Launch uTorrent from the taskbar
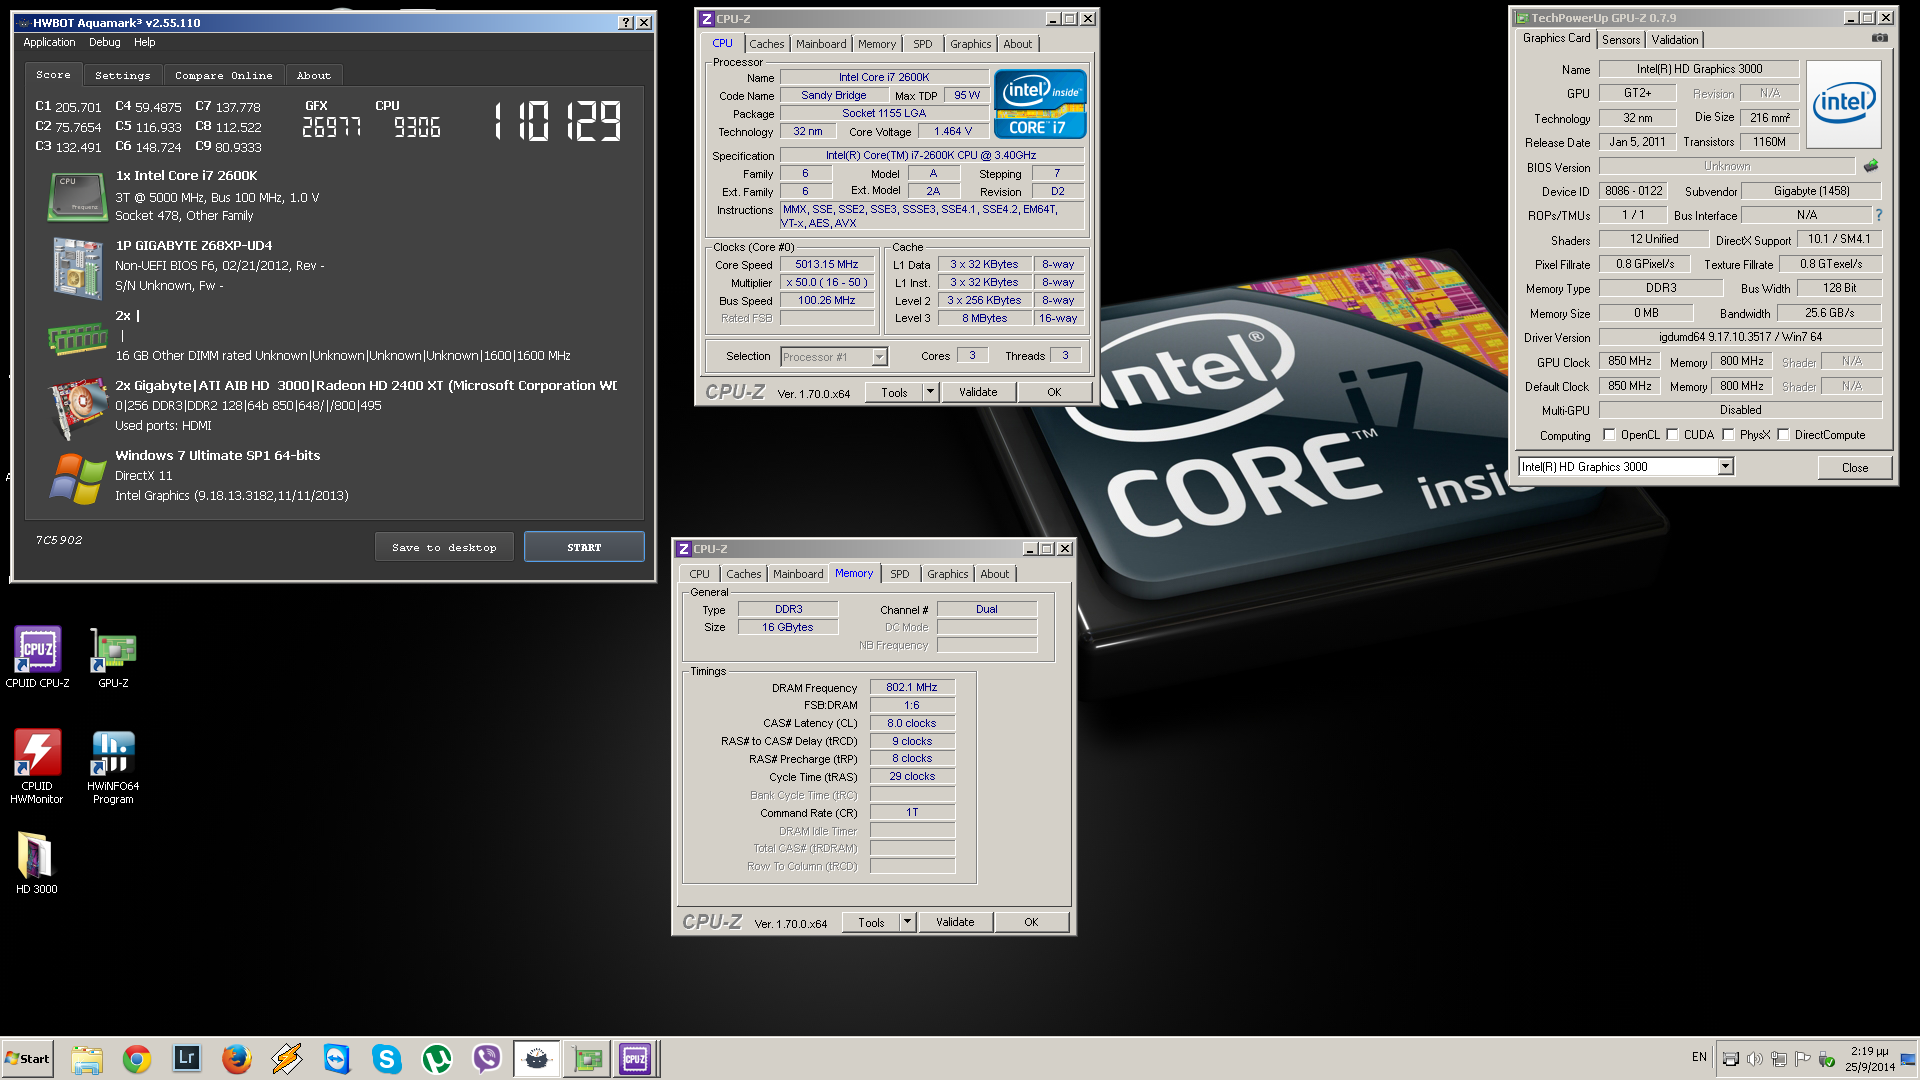Screen dimensions: 1920x1080 coord(437,1058)
